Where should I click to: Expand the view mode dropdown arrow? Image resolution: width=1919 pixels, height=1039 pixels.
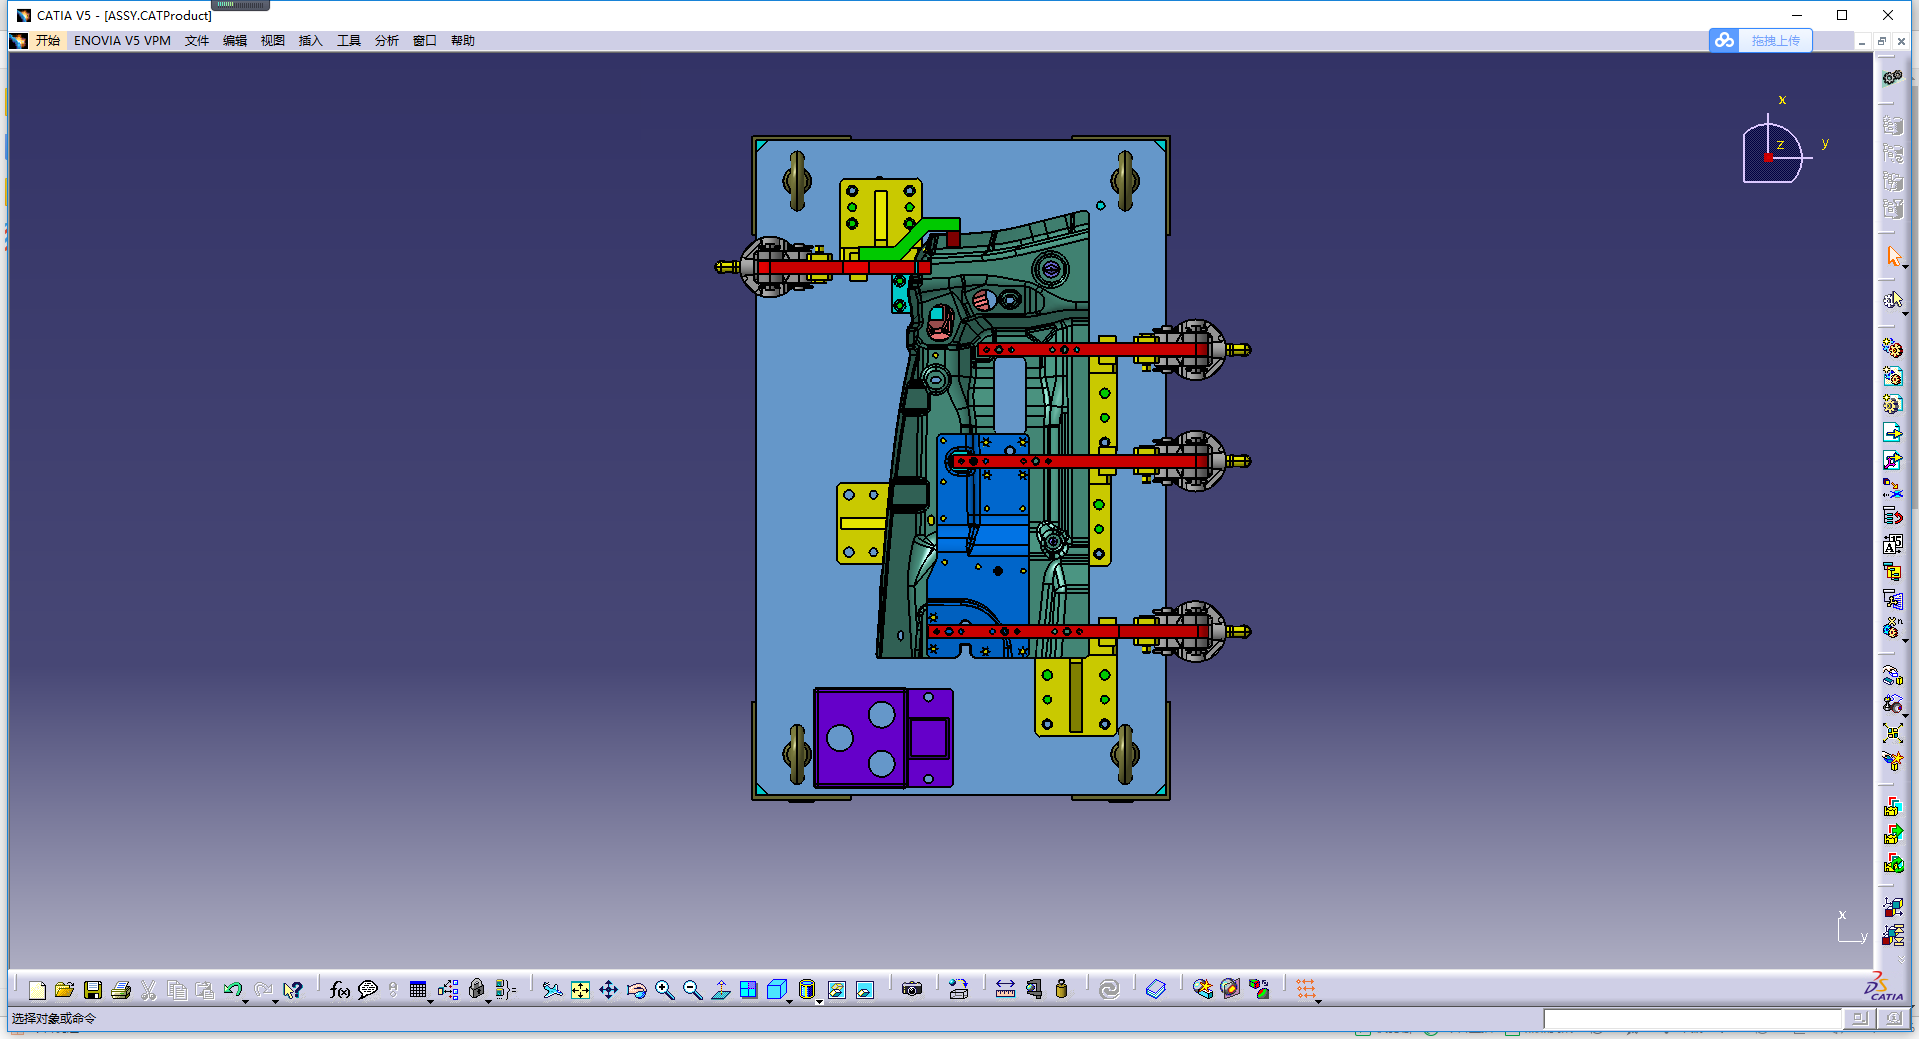(x=819, y=1001)
